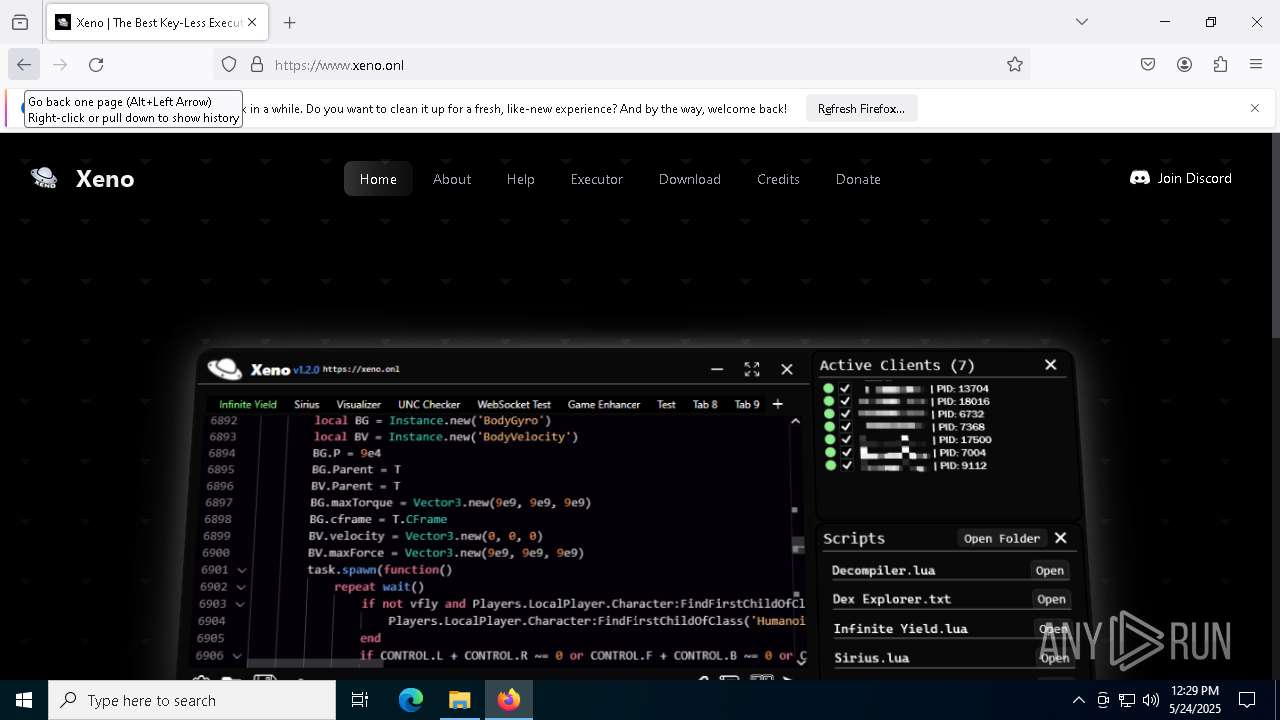Screen dimensions: 1280x720
Task: Open the Home nav item
Action: pos(378,179)
